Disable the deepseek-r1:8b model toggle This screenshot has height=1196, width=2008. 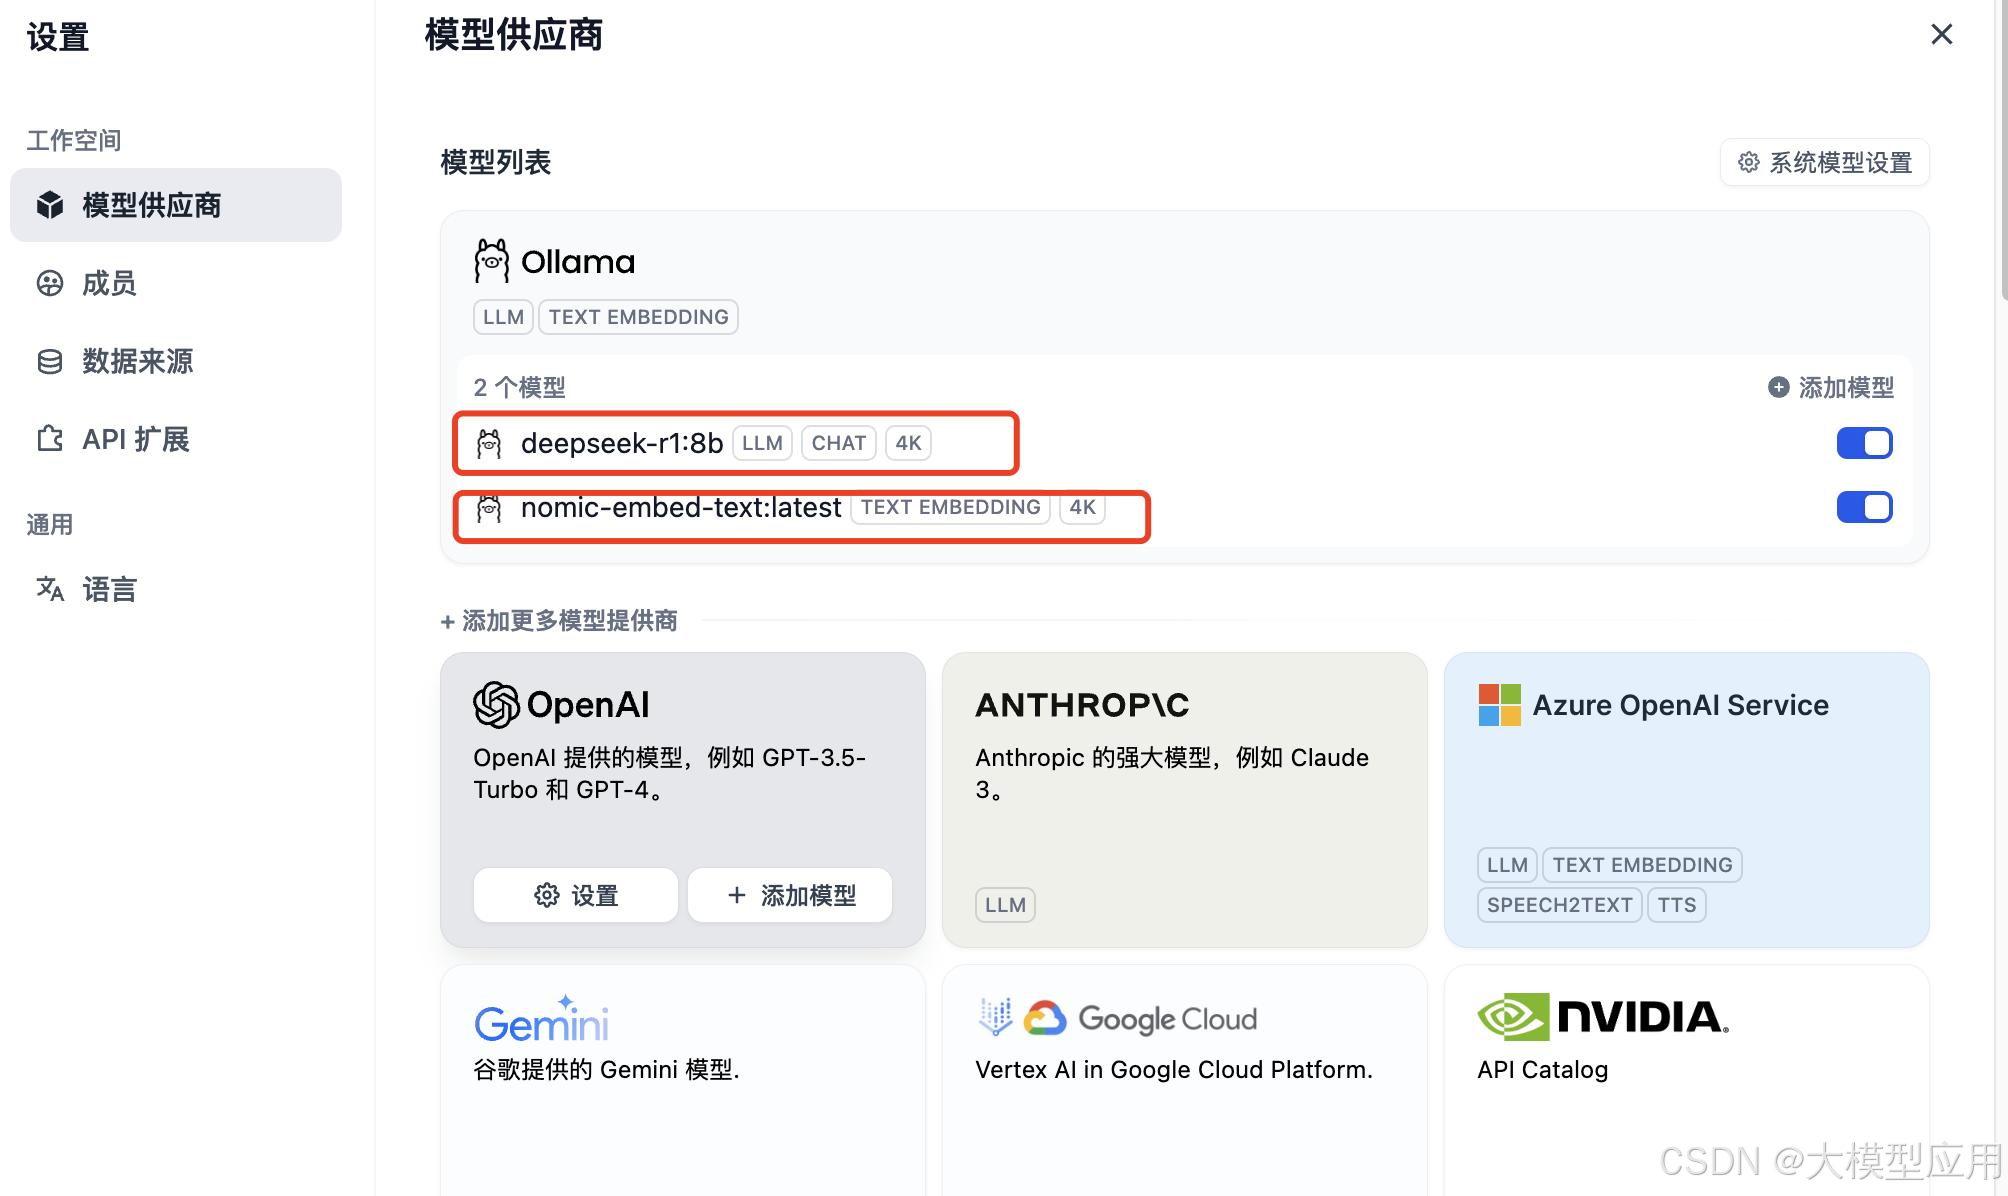pos(1864,443)
